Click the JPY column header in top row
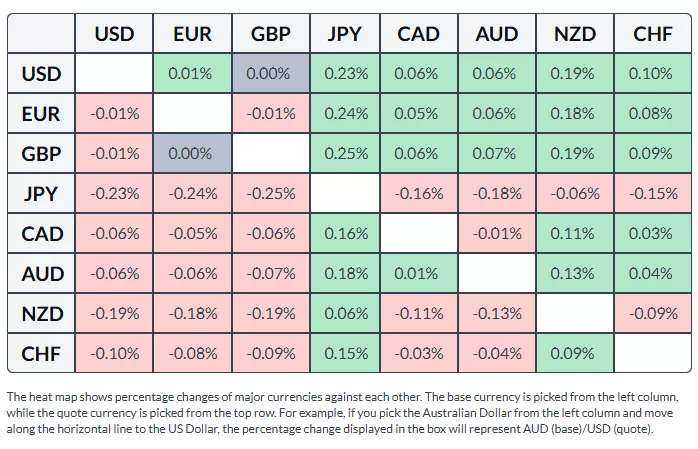 (x=345, y=34)
